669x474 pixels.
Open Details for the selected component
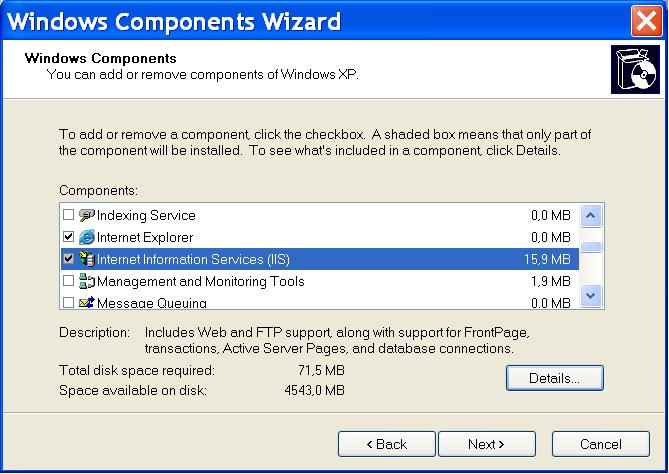pos(555,378)
